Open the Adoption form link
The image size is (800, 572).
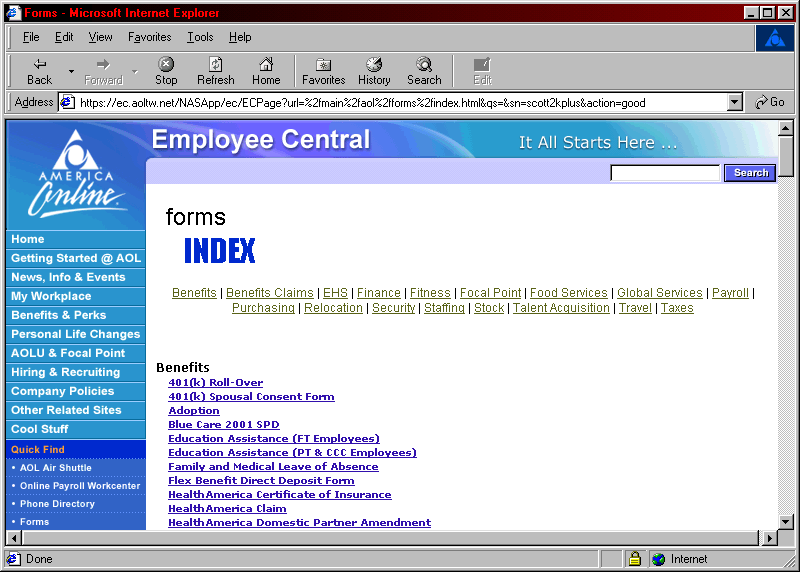click(194, 411)
